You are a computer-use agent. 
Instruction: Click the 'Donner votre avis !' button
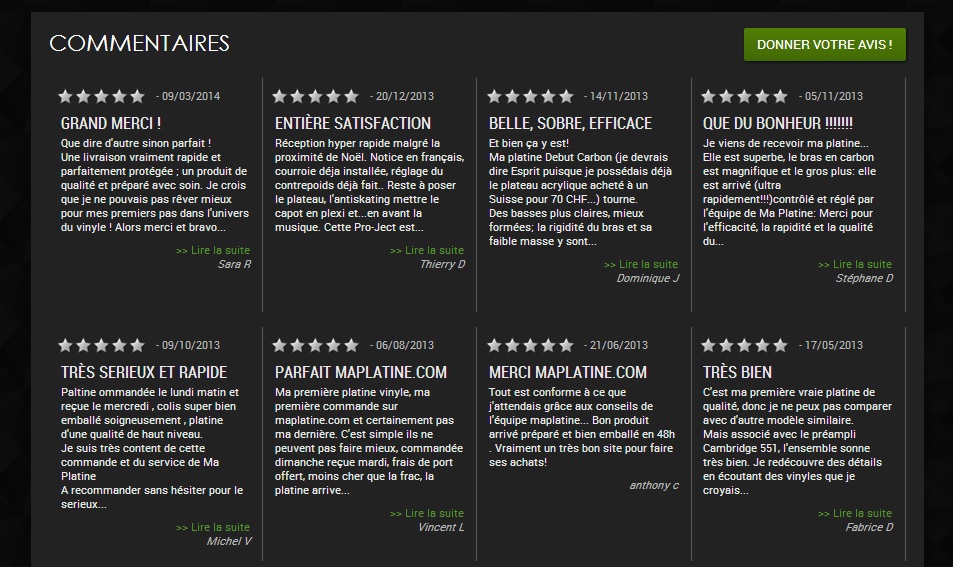click(x=824, y=45)
